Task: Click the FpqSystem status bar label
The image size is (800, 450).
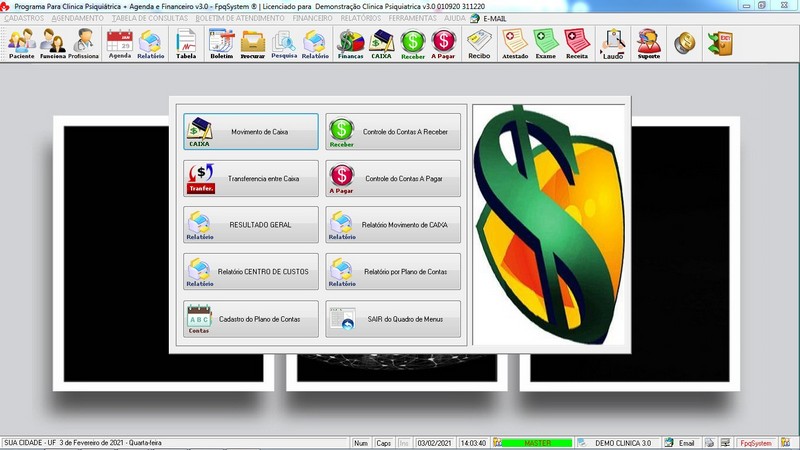Action: pyautogui.click(x=756, y=443)
